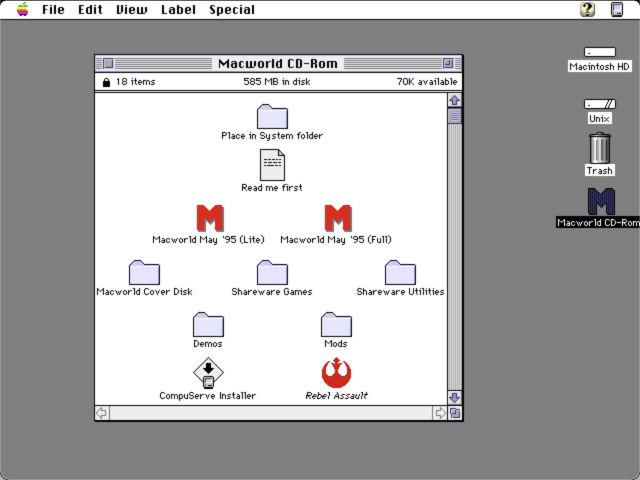Click the window's close box
The image size is (640, 480).
(109, 63)
